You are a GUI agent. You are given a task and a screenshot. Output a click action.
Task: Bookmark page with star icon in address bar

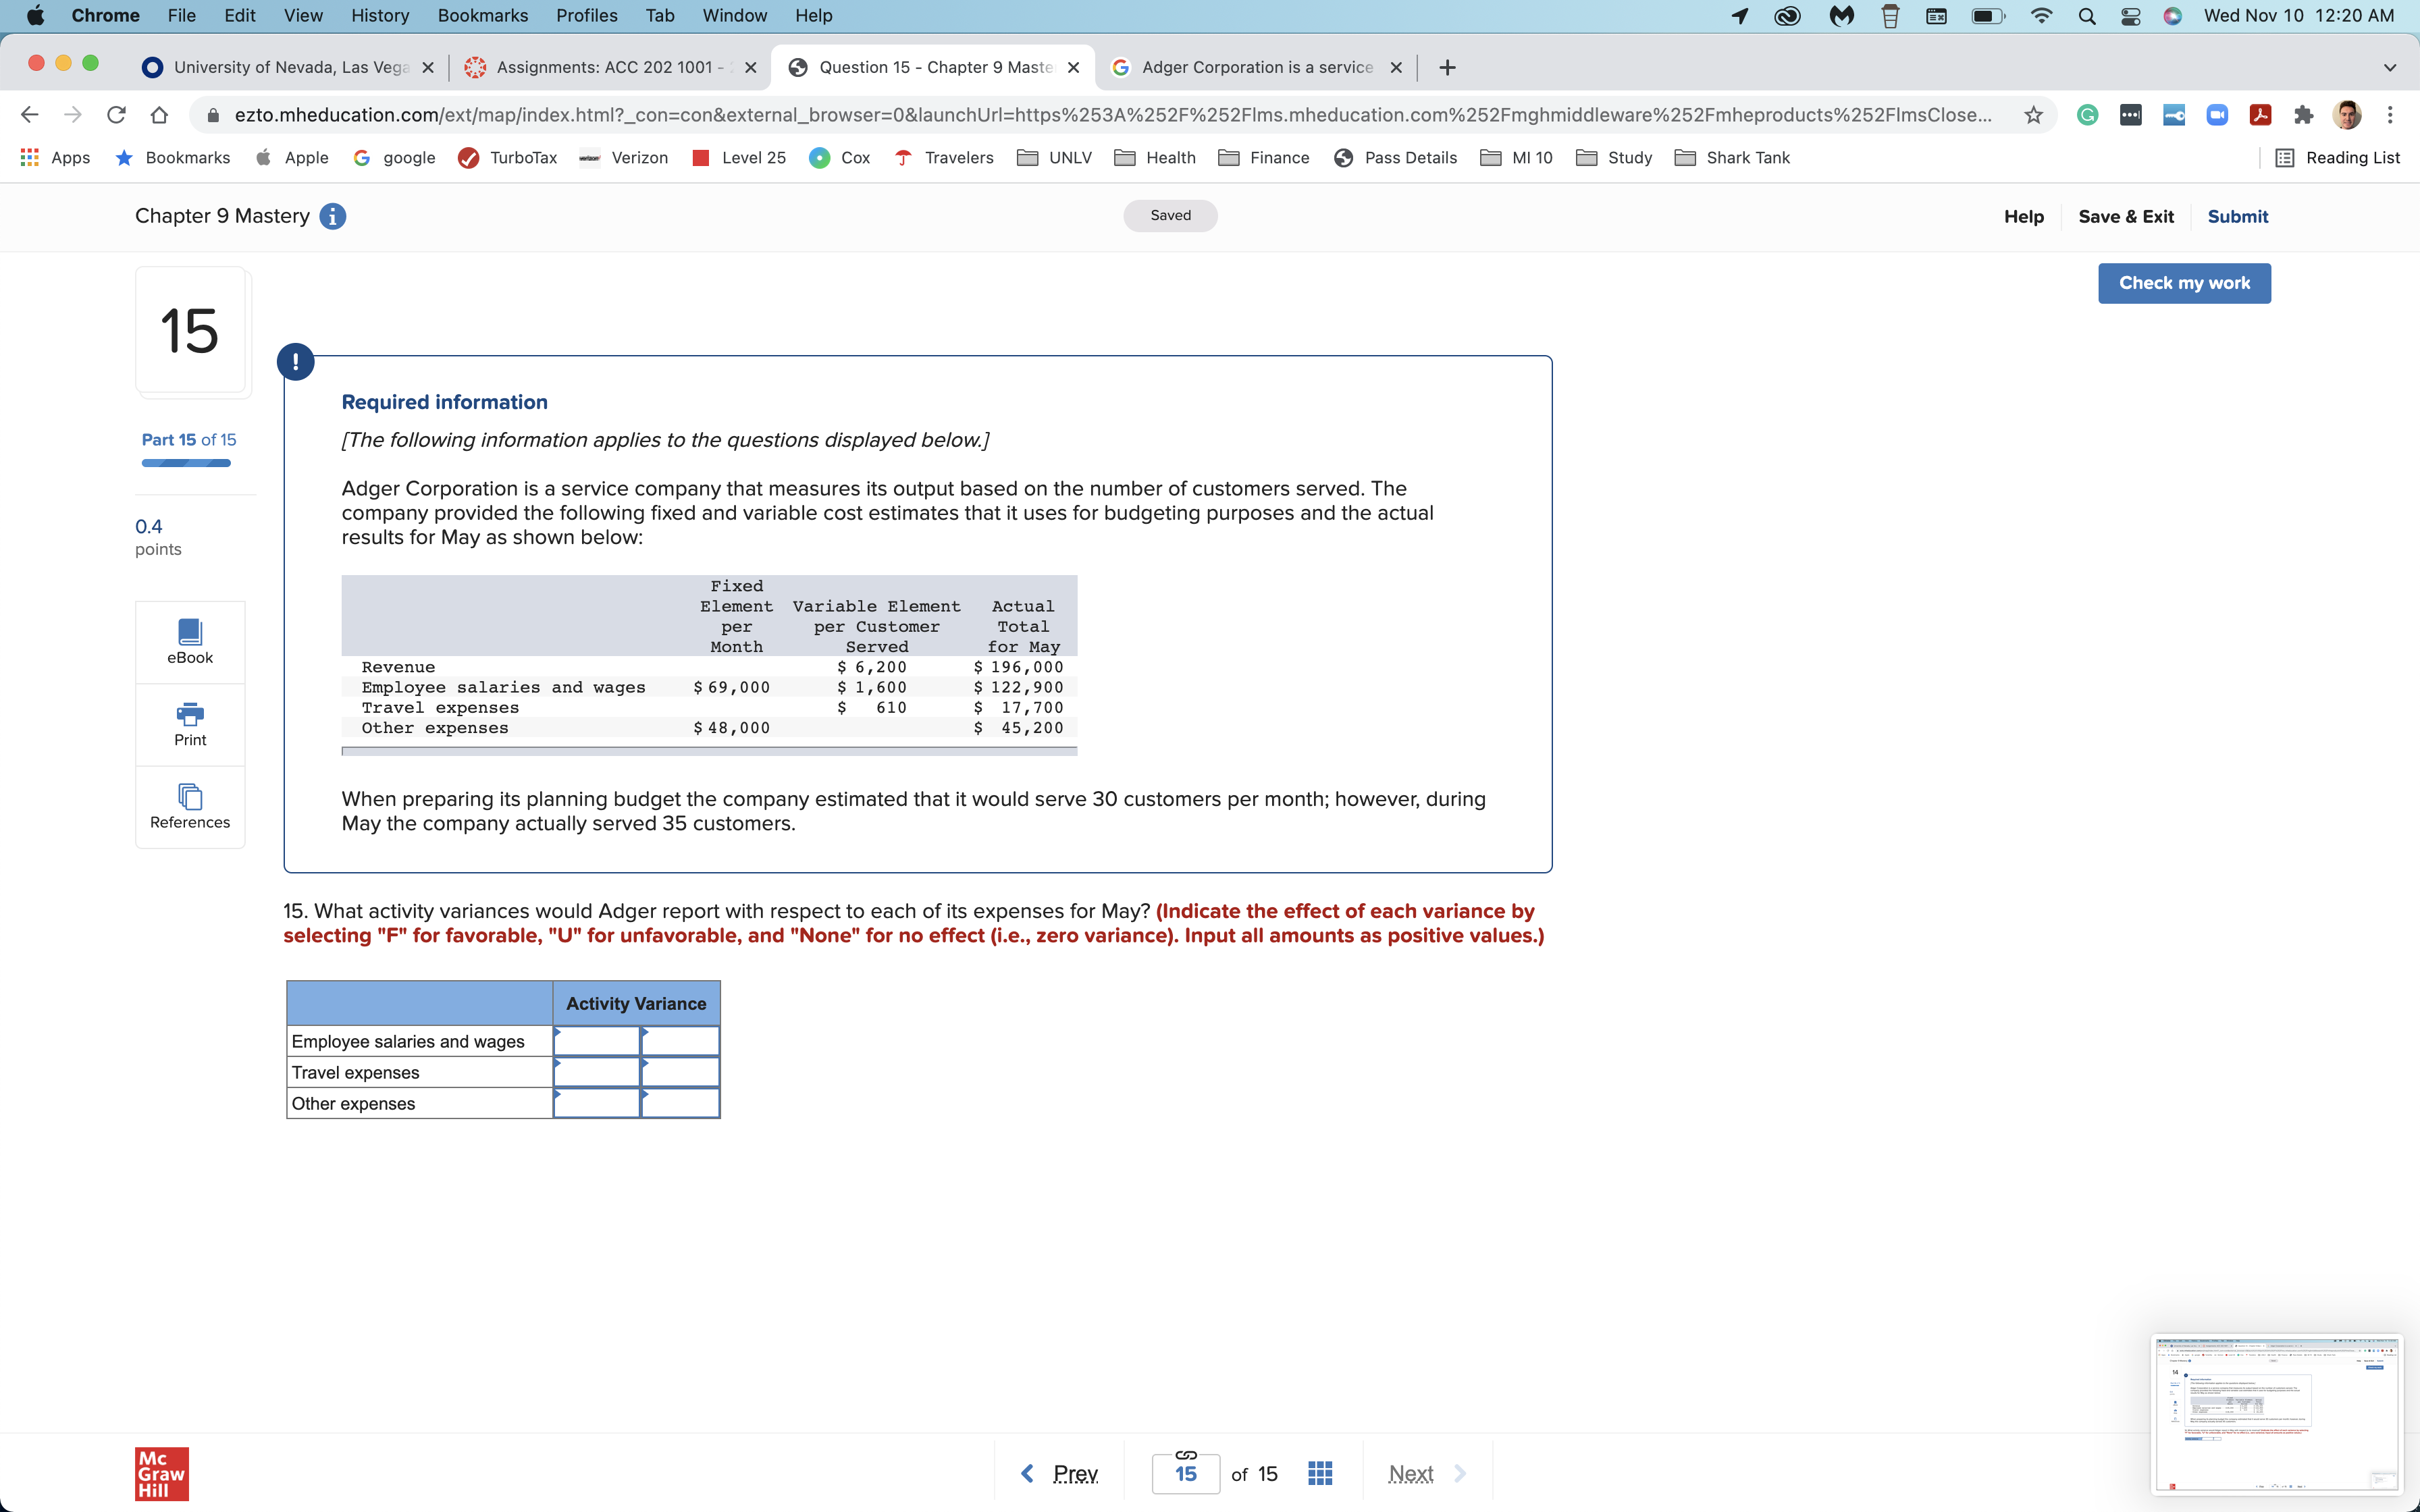coord(2033,115)
